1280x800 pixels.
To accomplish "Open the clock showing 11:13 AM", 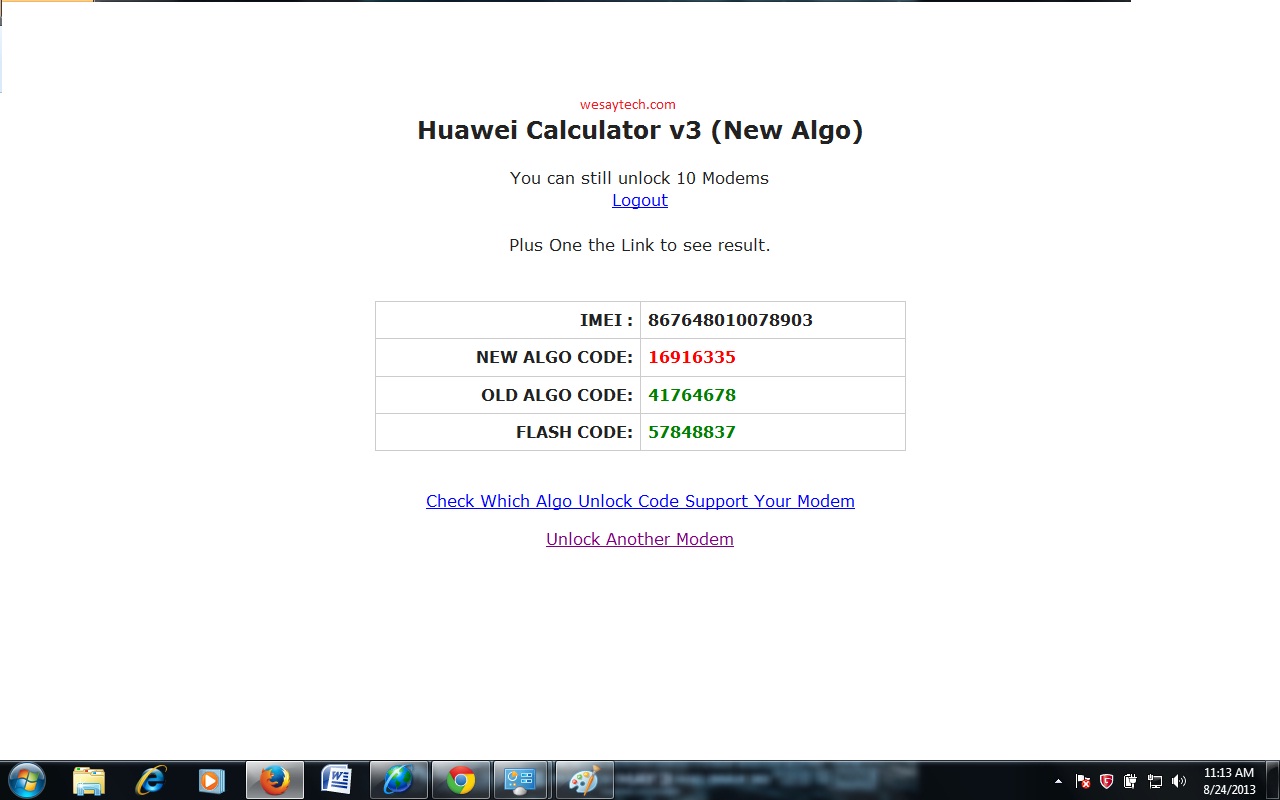I will pyautogui.click(x=1229, y=781).
